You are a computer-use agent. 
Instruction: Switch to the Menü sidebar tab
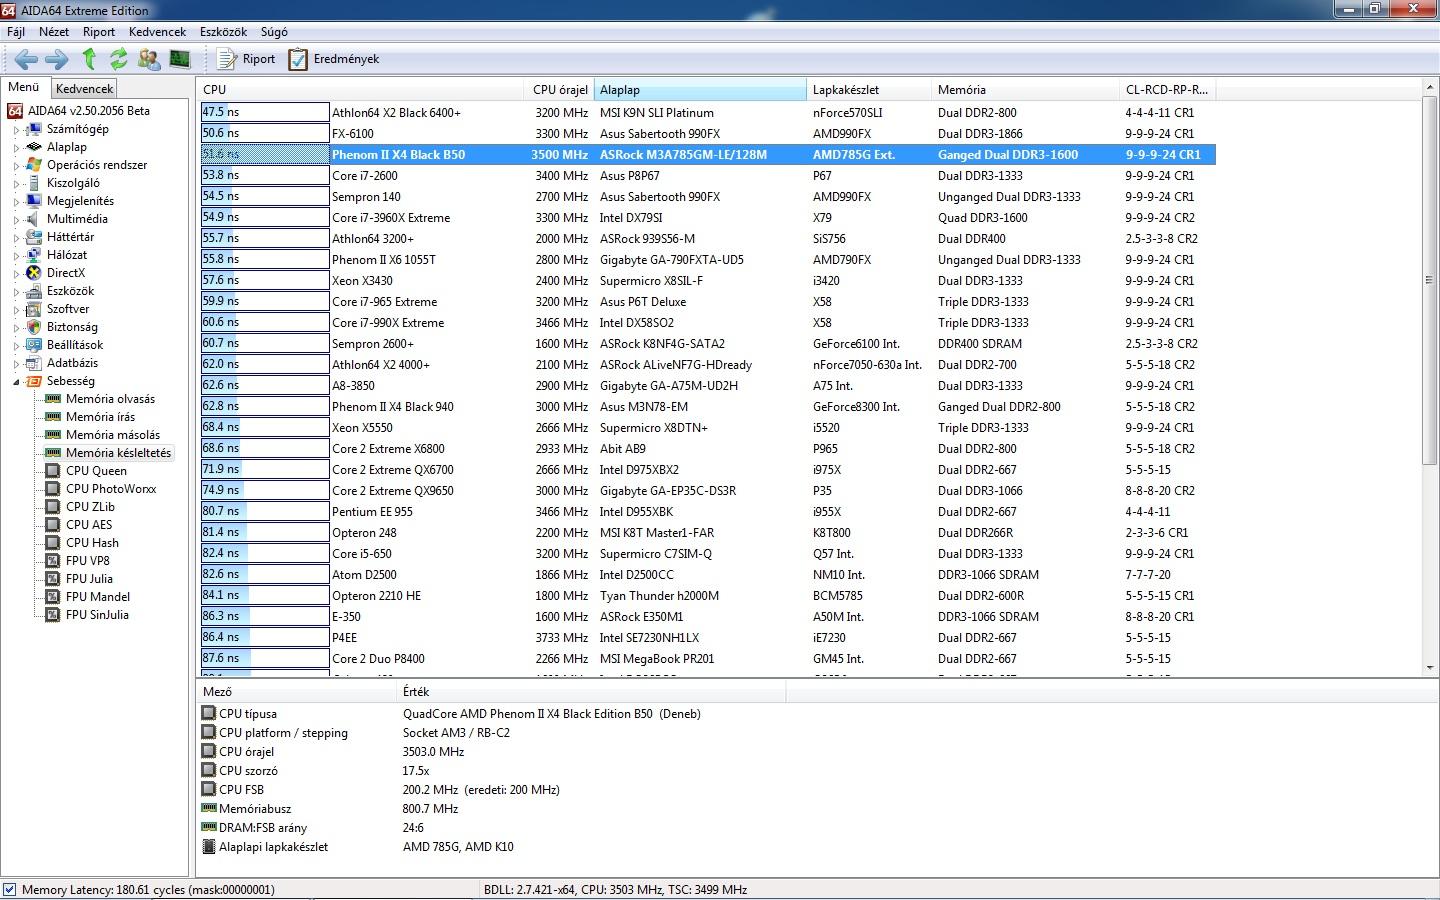pyautogui.click(x=24, y=87)
